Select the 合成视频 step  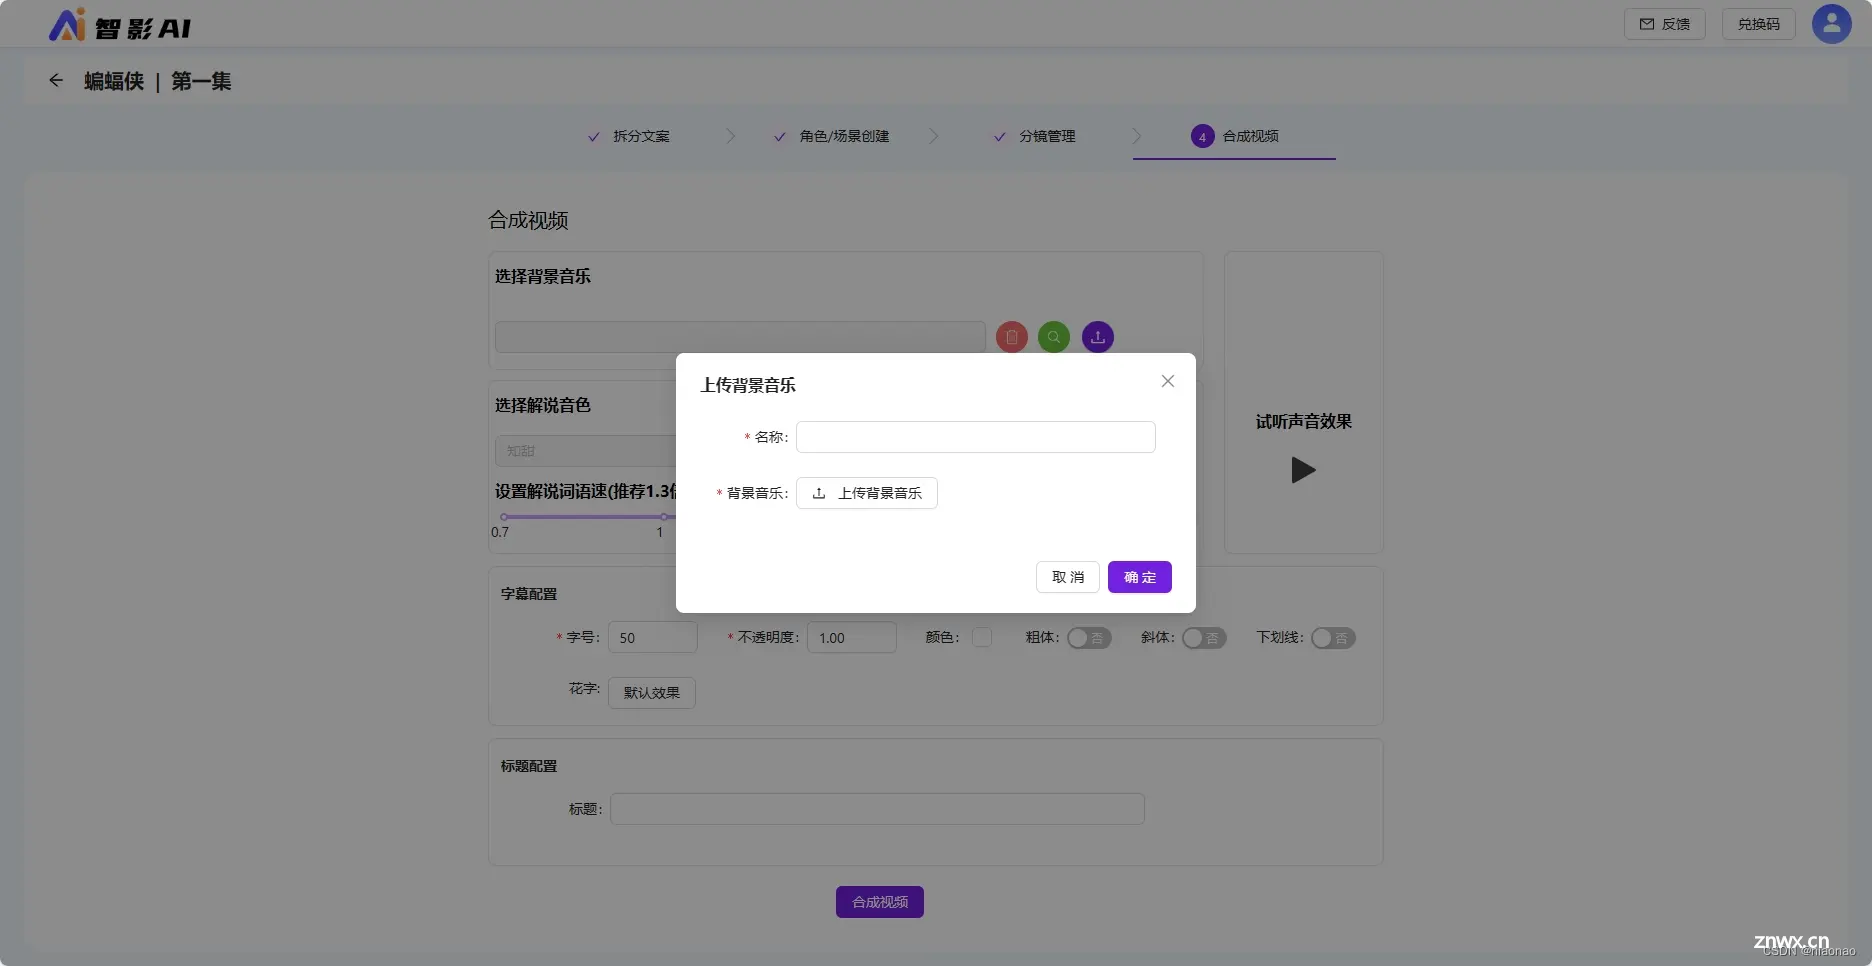1235,136
